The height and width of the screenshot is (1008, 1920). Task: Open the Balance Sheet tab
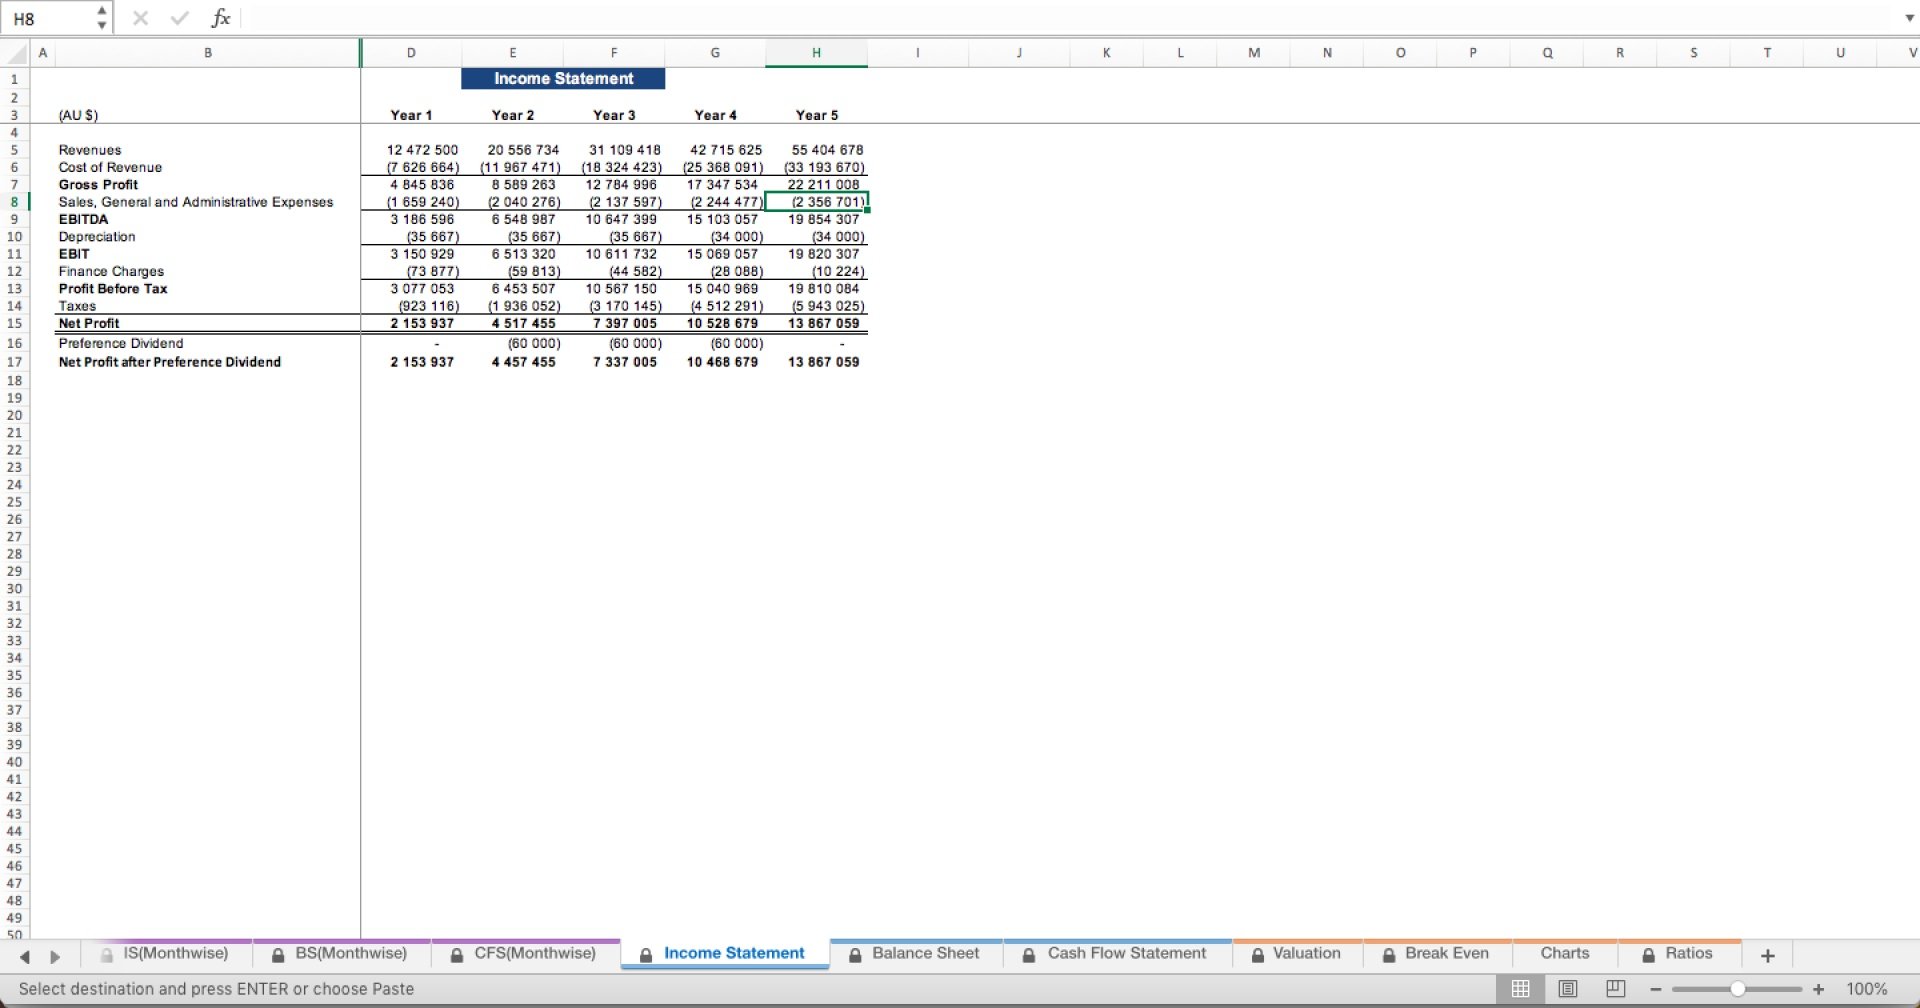point(915,954)
